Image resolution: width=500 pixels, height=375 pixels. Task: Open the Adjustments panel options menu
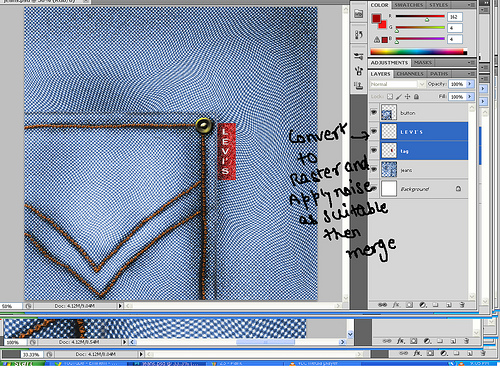(471, 62)
